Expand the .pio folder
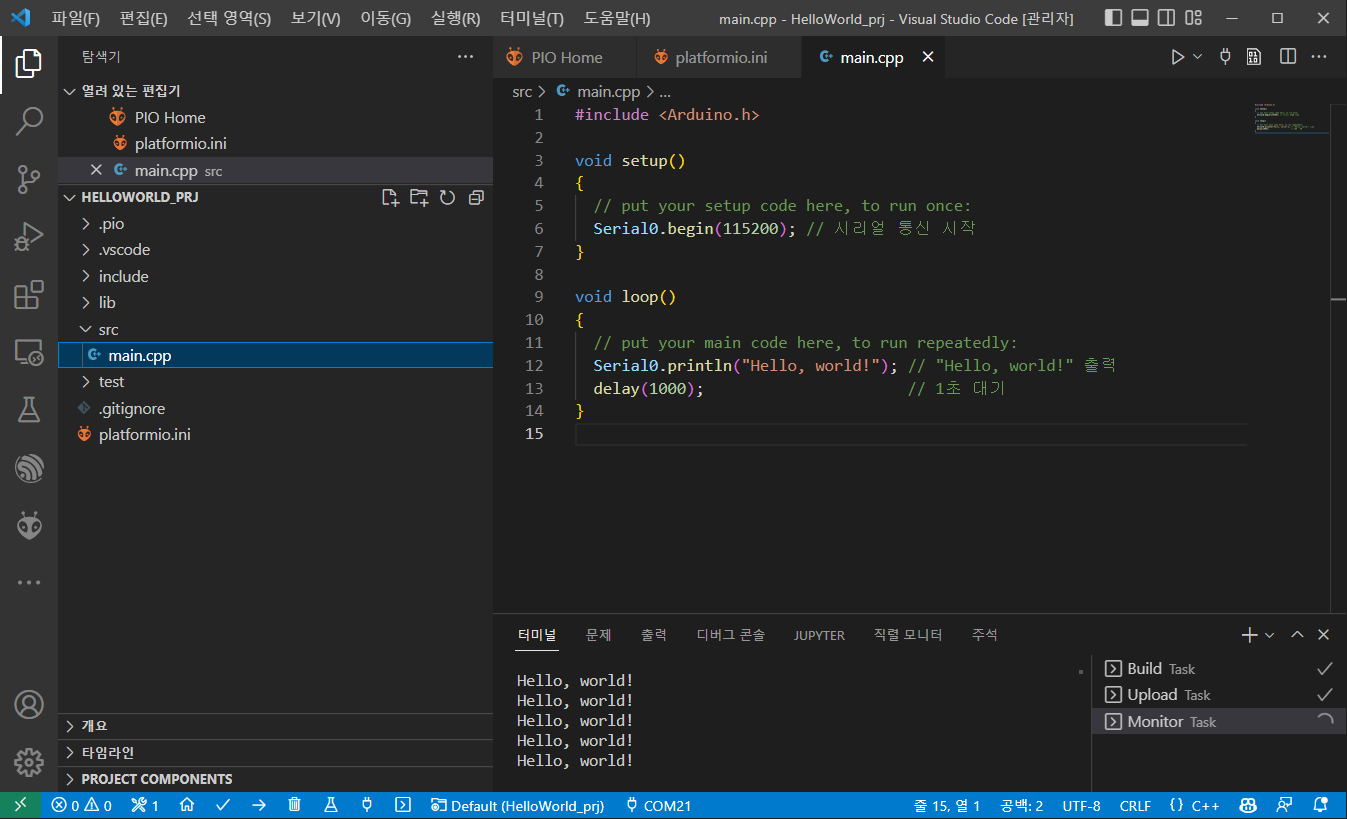The image size is (1347, 819). [x=276, y=224]
